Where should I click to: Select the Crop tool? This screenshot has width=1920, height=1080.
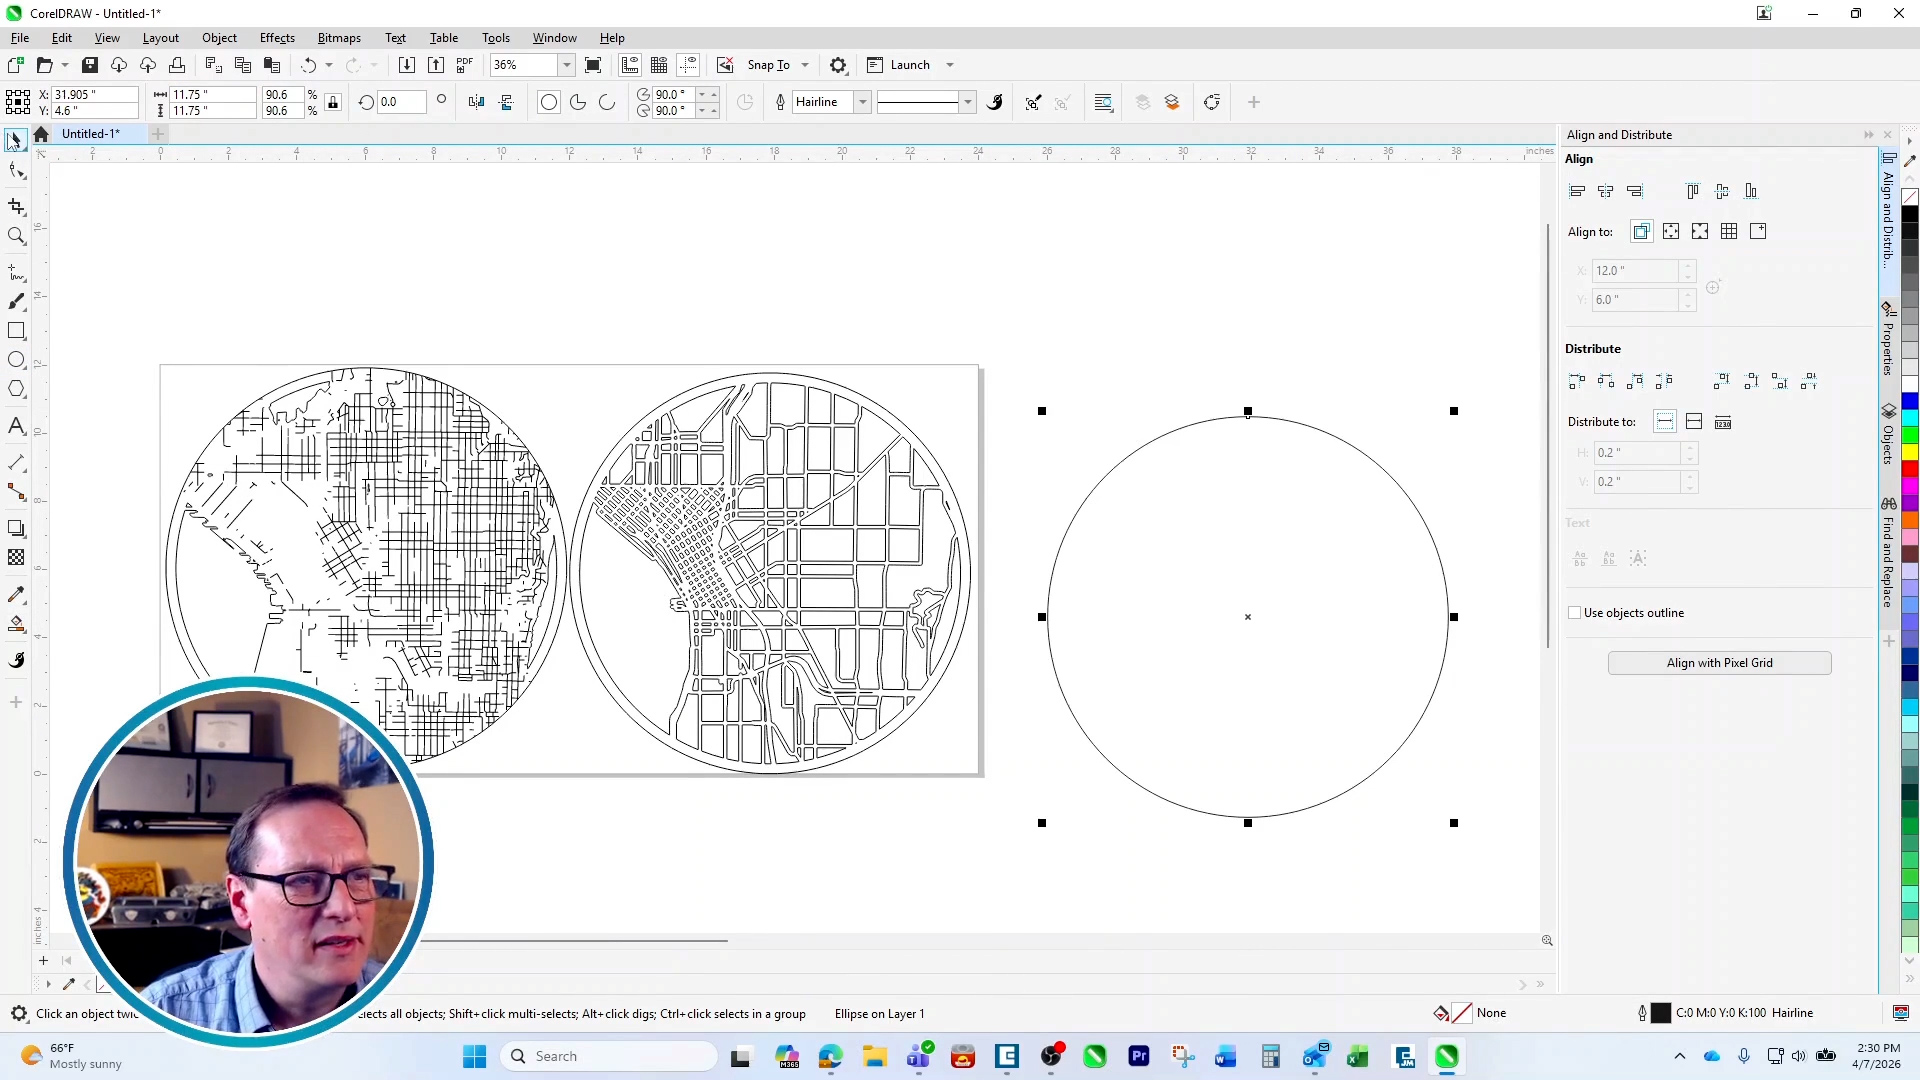(16, 207)
